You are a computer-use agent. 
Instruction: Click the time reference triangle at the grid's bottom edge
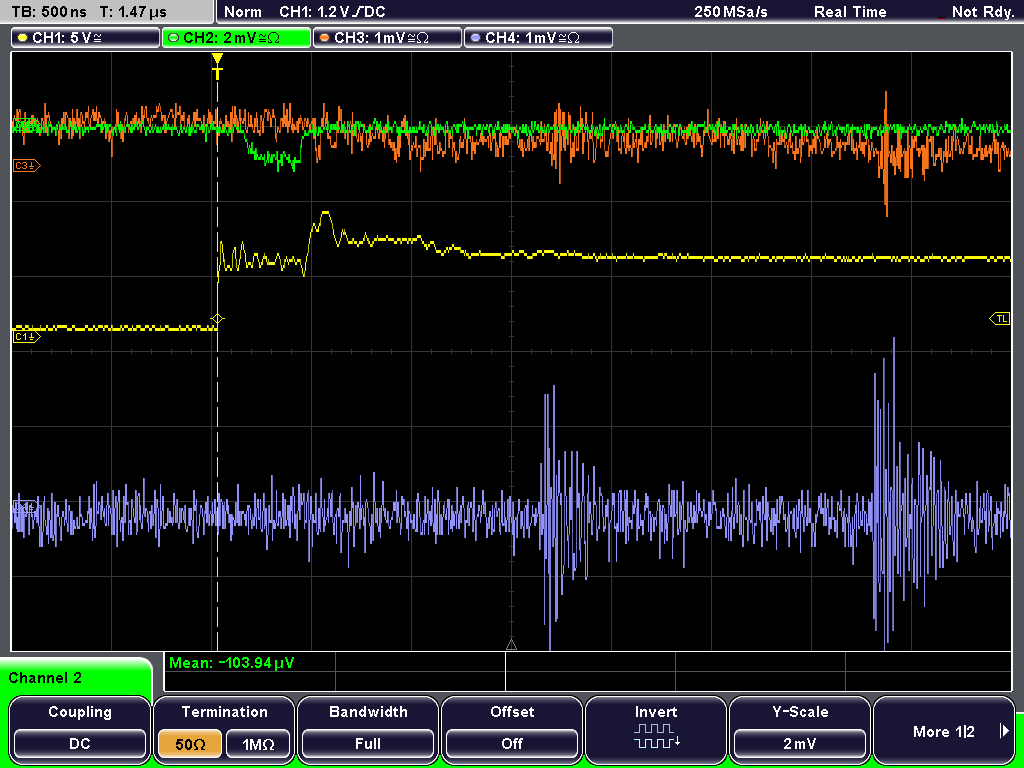pyautogui.click(x=511, y=645)
